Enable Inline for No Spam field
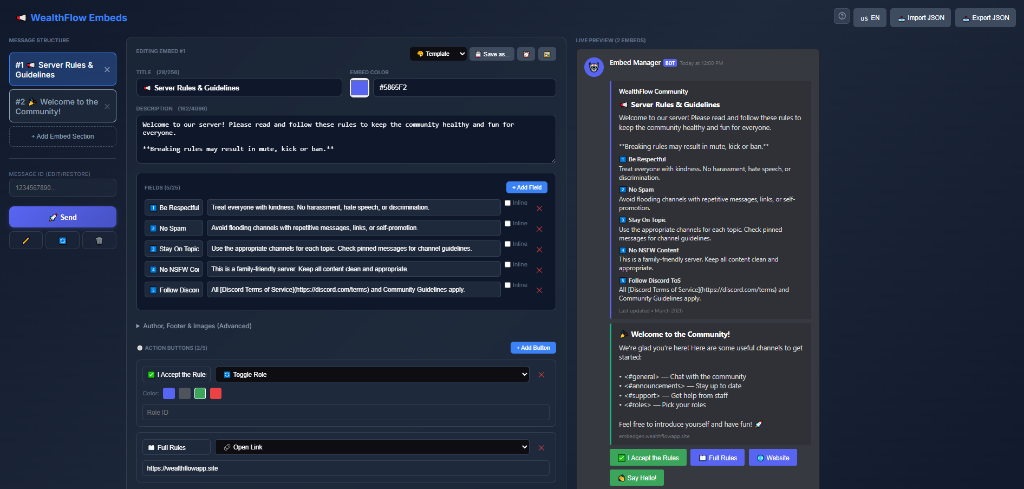This screenshot has width=1024, height=489. [508, 223]
